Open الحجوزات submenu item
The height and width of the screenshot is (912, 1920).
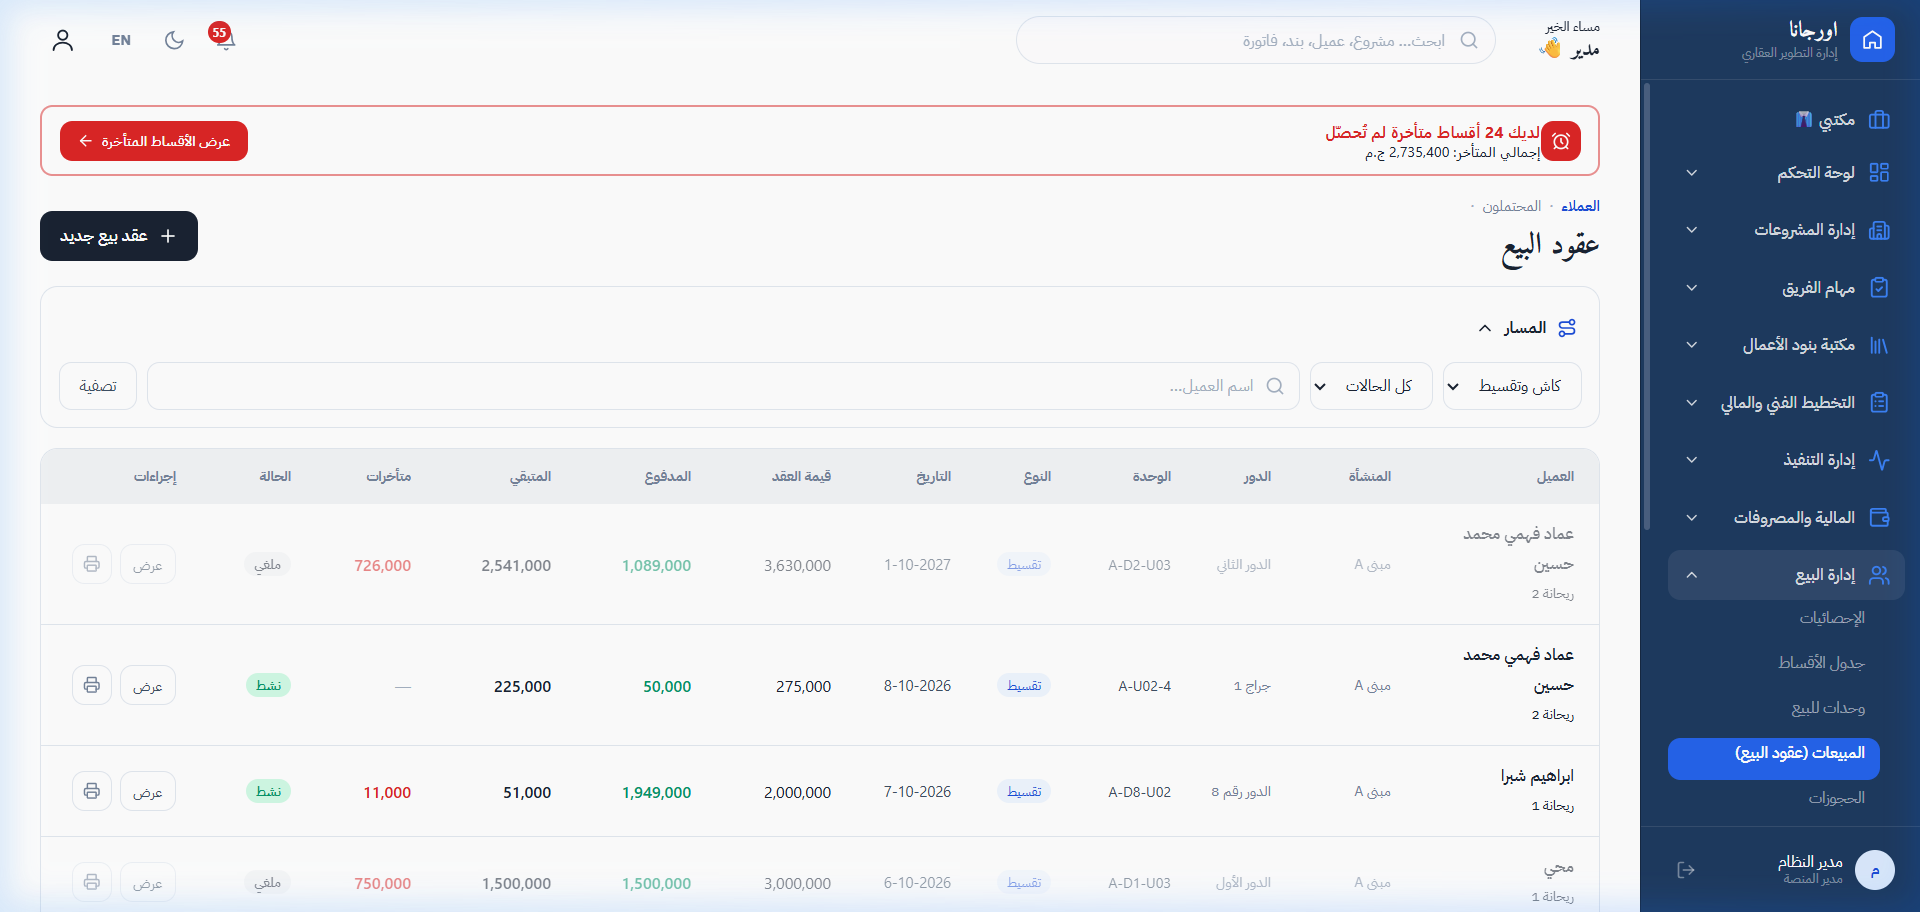pyautogui.click(x=1836, y=798)
